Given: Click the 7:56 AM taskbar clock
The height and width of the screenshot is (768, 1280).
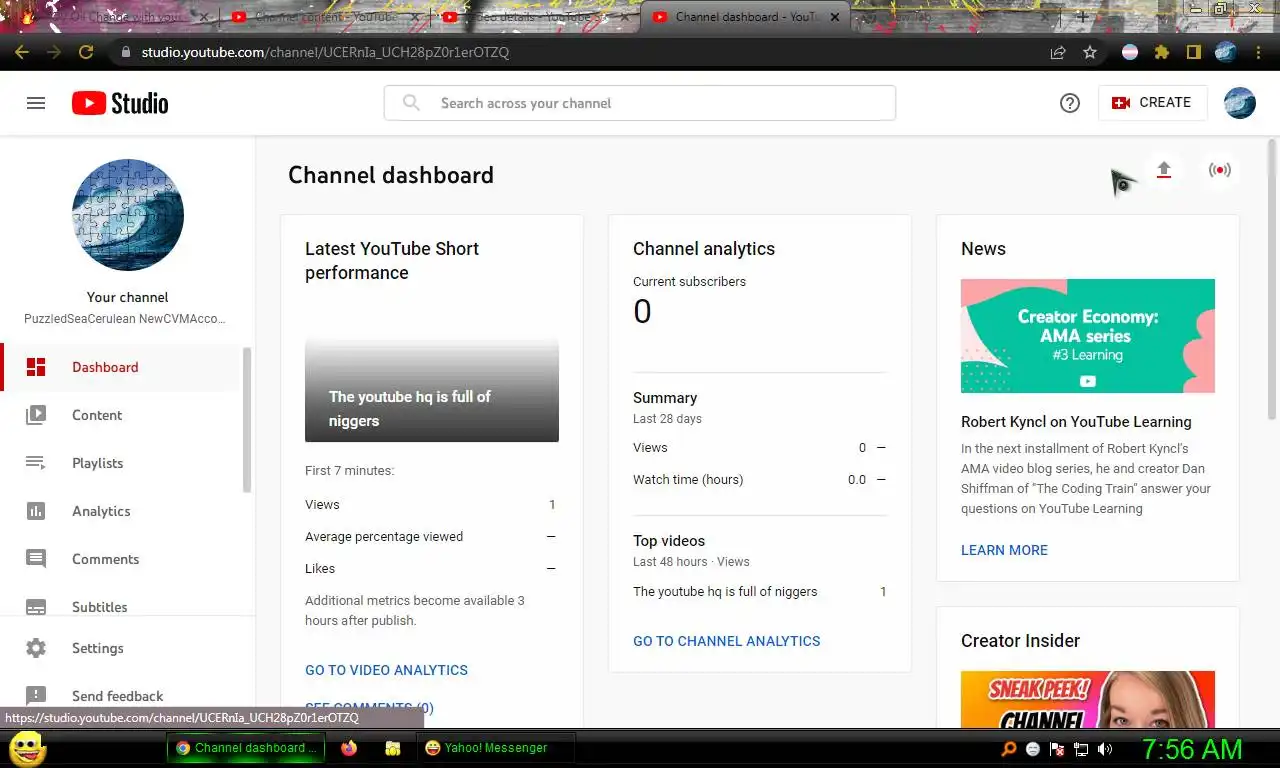Looking at the screenshot, I should 1192,749.
